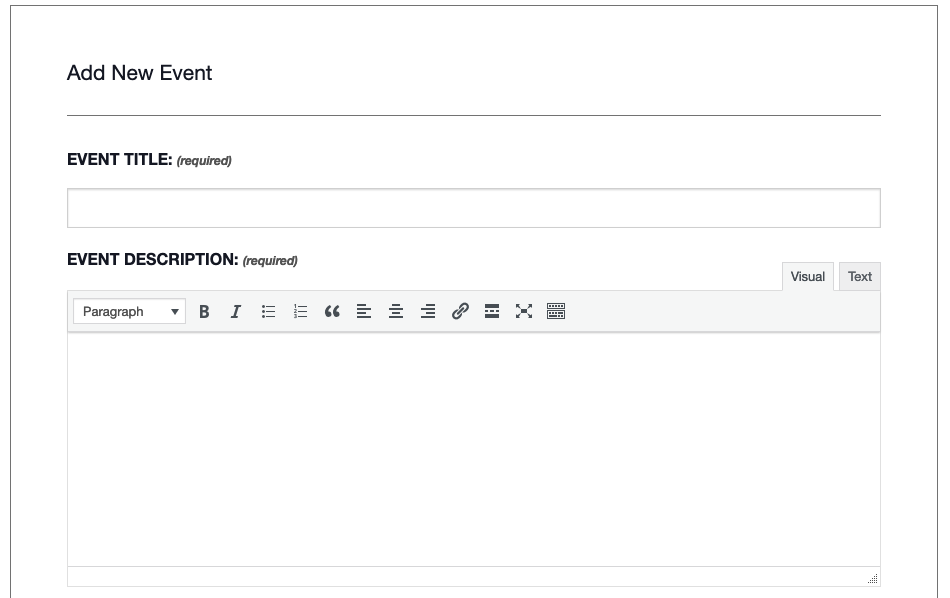Switch to the Visual editor tab
Screen dimensions: 950x598
tap(808, 277)
